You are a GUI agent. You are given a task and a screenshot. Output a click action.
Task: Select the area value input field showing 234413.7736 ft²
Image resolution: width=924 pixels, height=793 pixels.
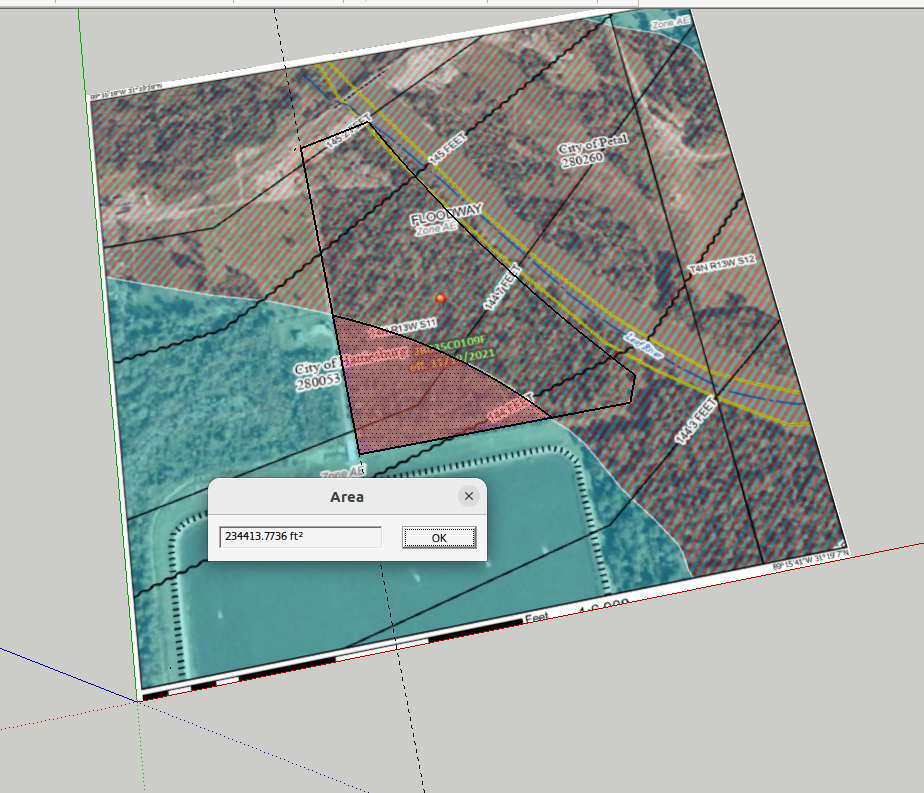[x=300, y=536]
